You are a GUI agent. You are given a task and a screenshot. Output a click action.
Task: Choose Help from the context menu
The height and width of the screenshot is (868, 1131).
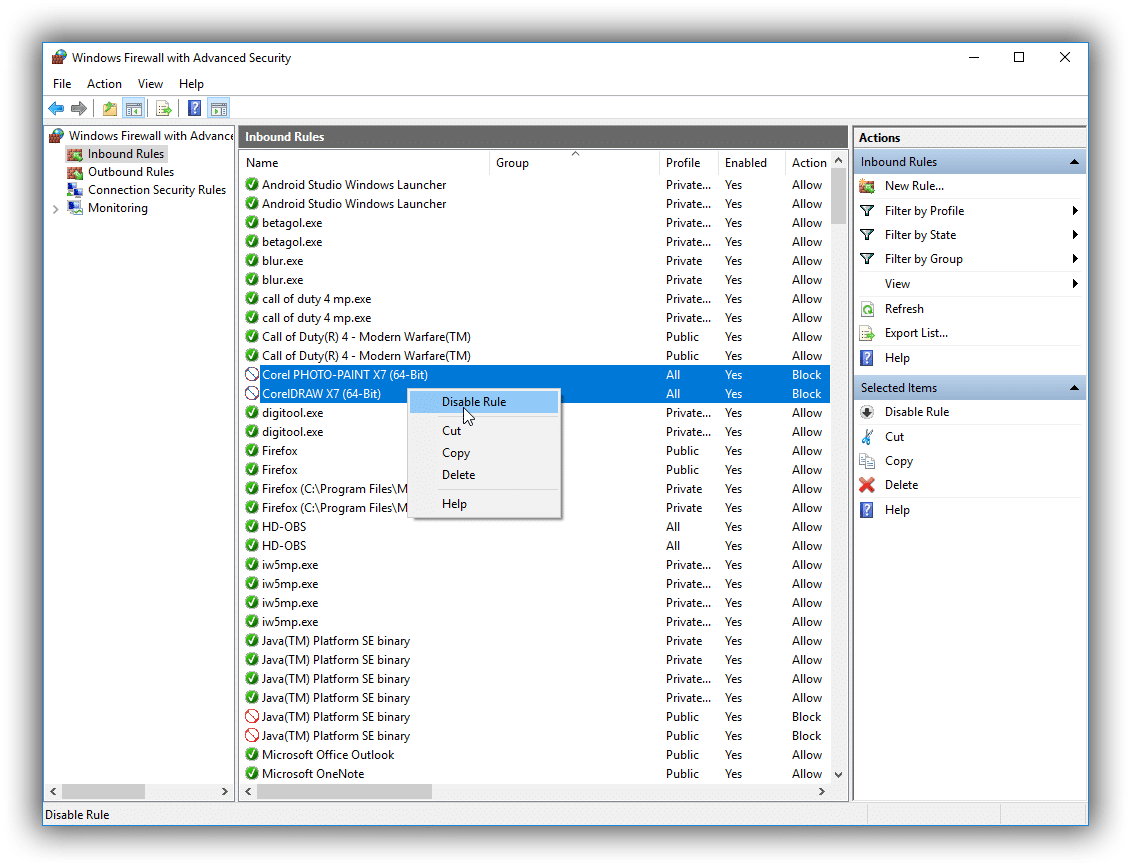(484, 504)
